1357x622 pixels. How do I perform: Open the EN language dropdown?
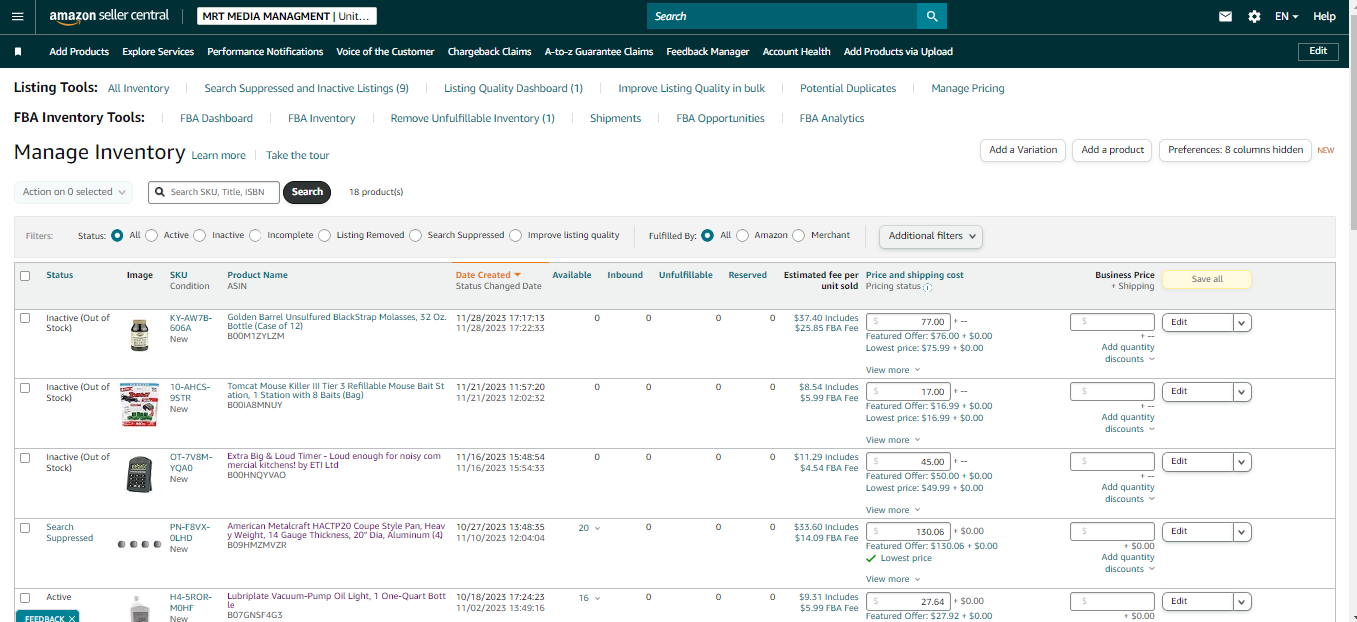[1287, 16]
